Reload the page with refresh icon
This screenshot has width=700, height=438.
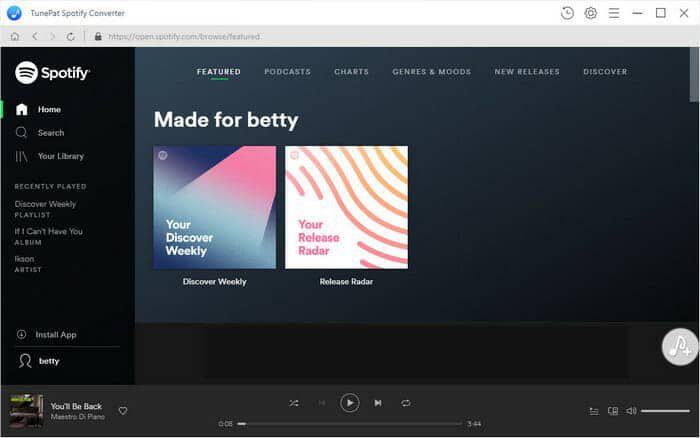(x=71, y=37)
